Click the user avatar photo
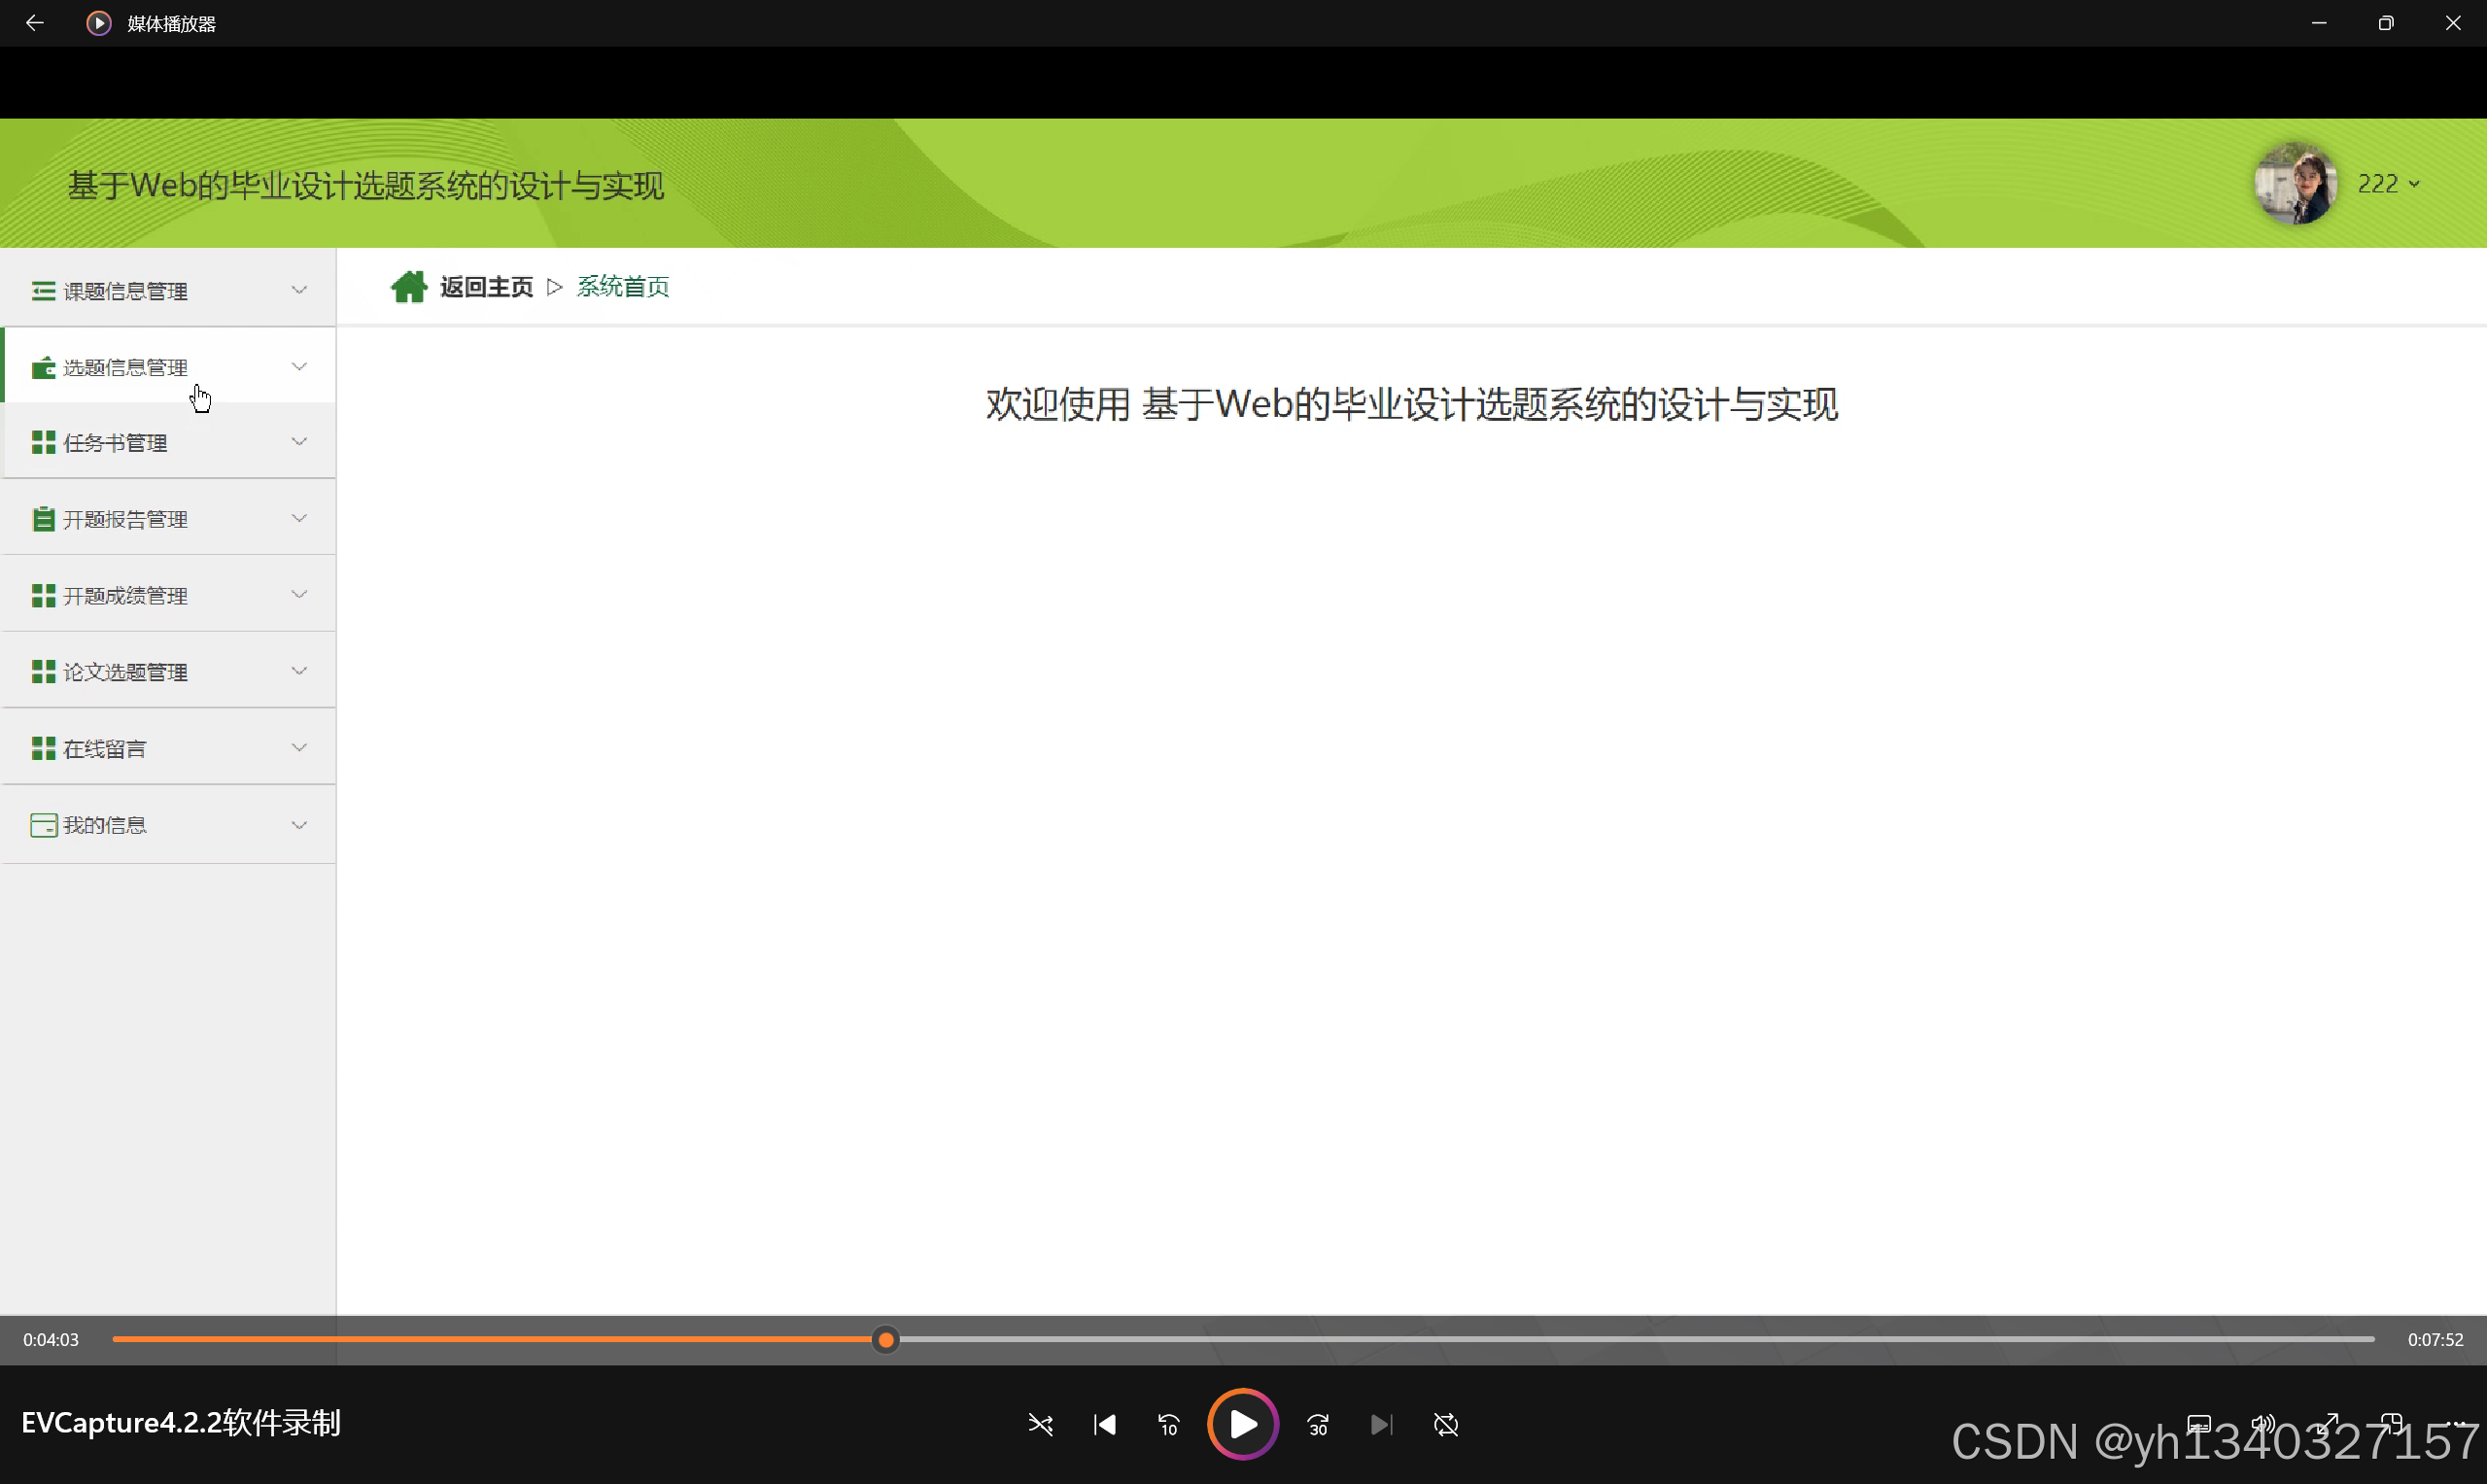 tap(2295, 184)
